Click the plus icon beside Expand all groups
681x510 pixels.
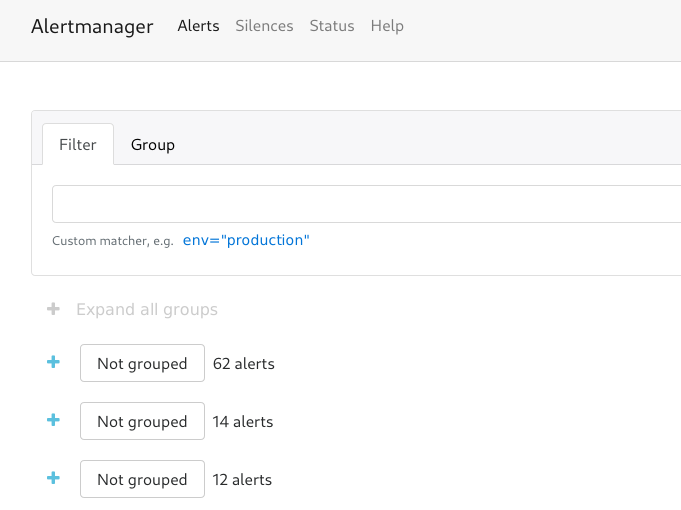(x=53, y=309)
